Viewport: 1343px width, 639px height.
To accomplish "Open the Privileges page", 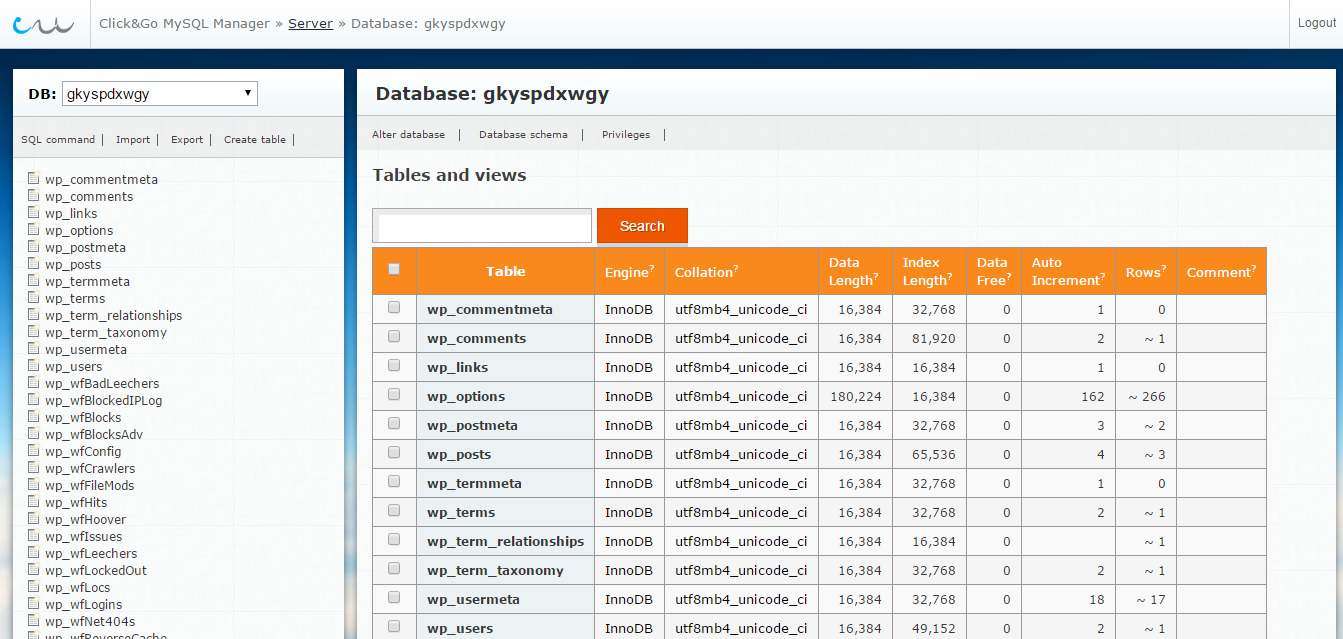I will click(626, 134).
